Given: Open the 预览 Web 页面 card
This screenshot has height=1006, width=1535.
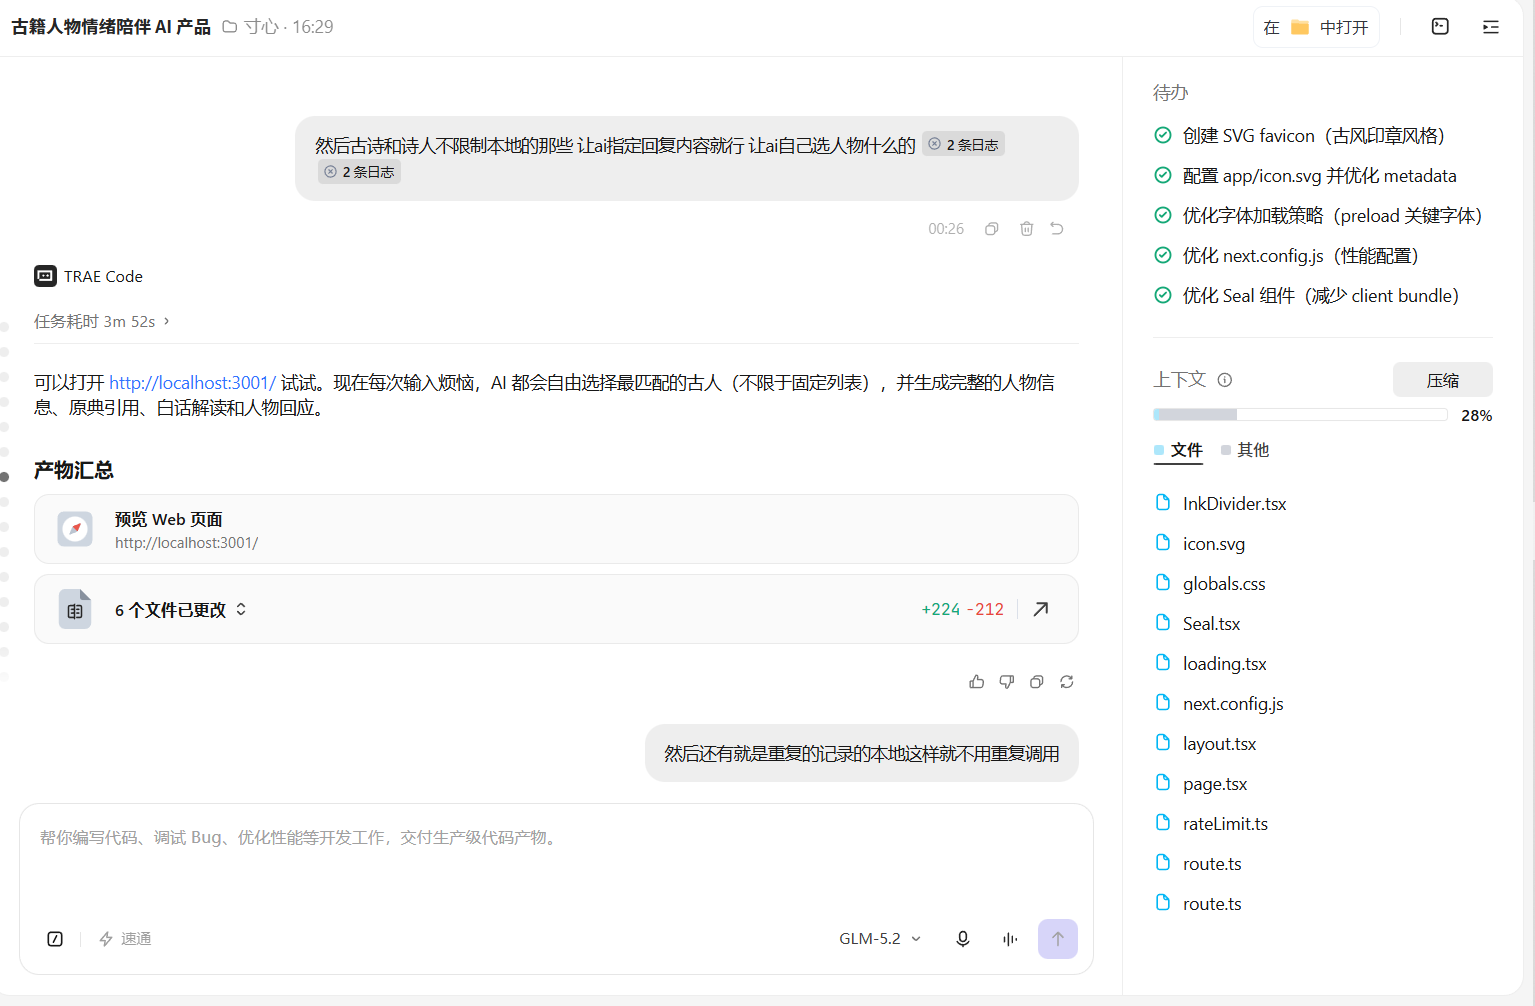Looking at the screenshot, I should (556, 529).
